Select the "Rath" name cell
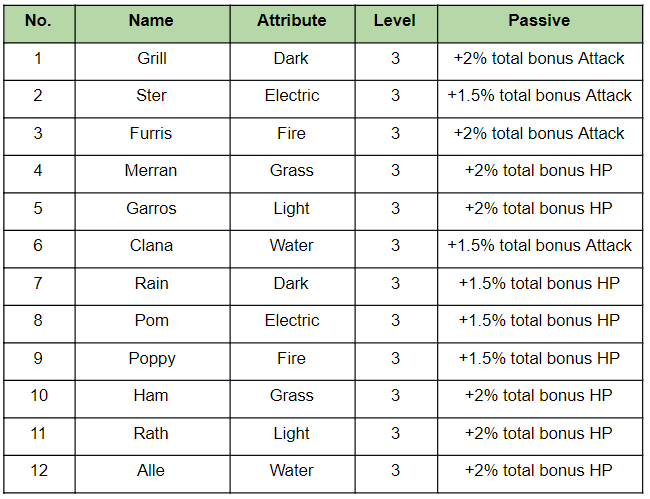The width and height of the screenshot is (650, 499). coord(151,433)
